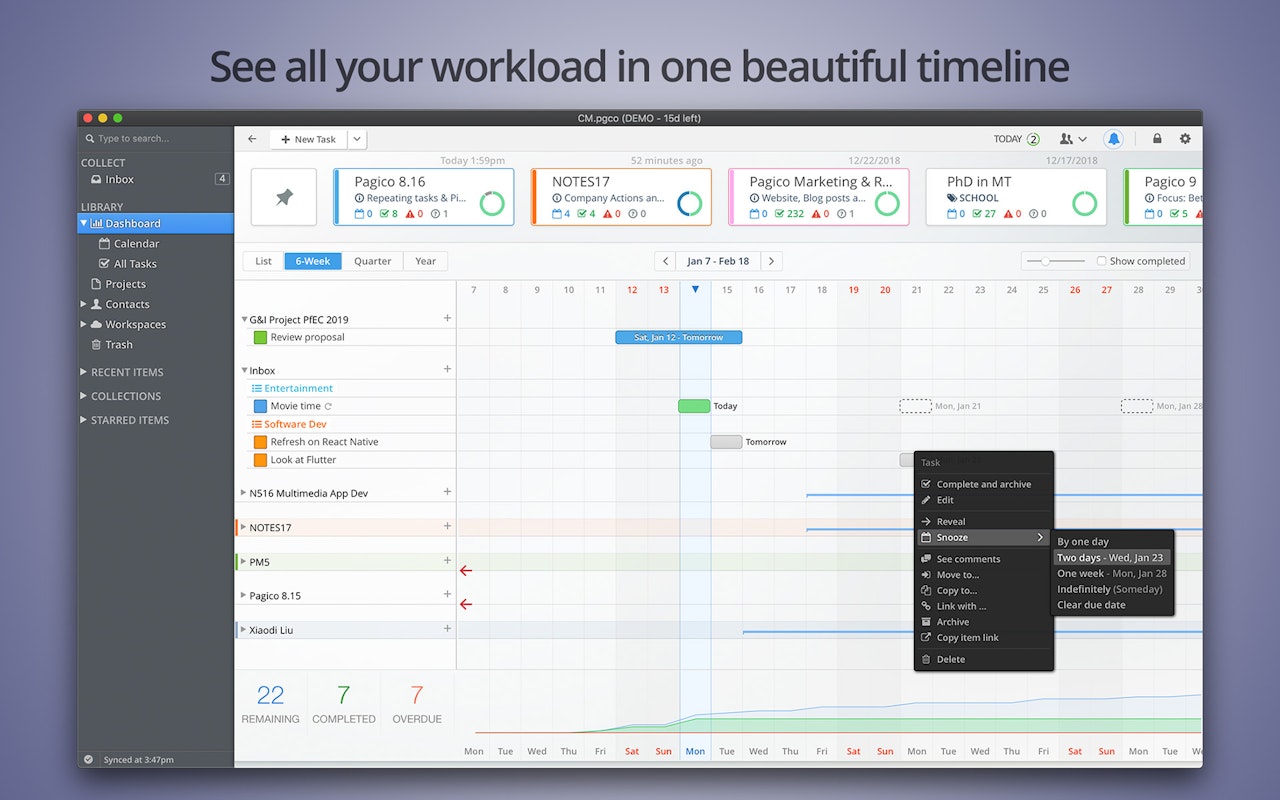The height and width of the screenshot is (800, 1280).
Task: Enable Show completed checkbox
Action: [x=1101, y=261]
